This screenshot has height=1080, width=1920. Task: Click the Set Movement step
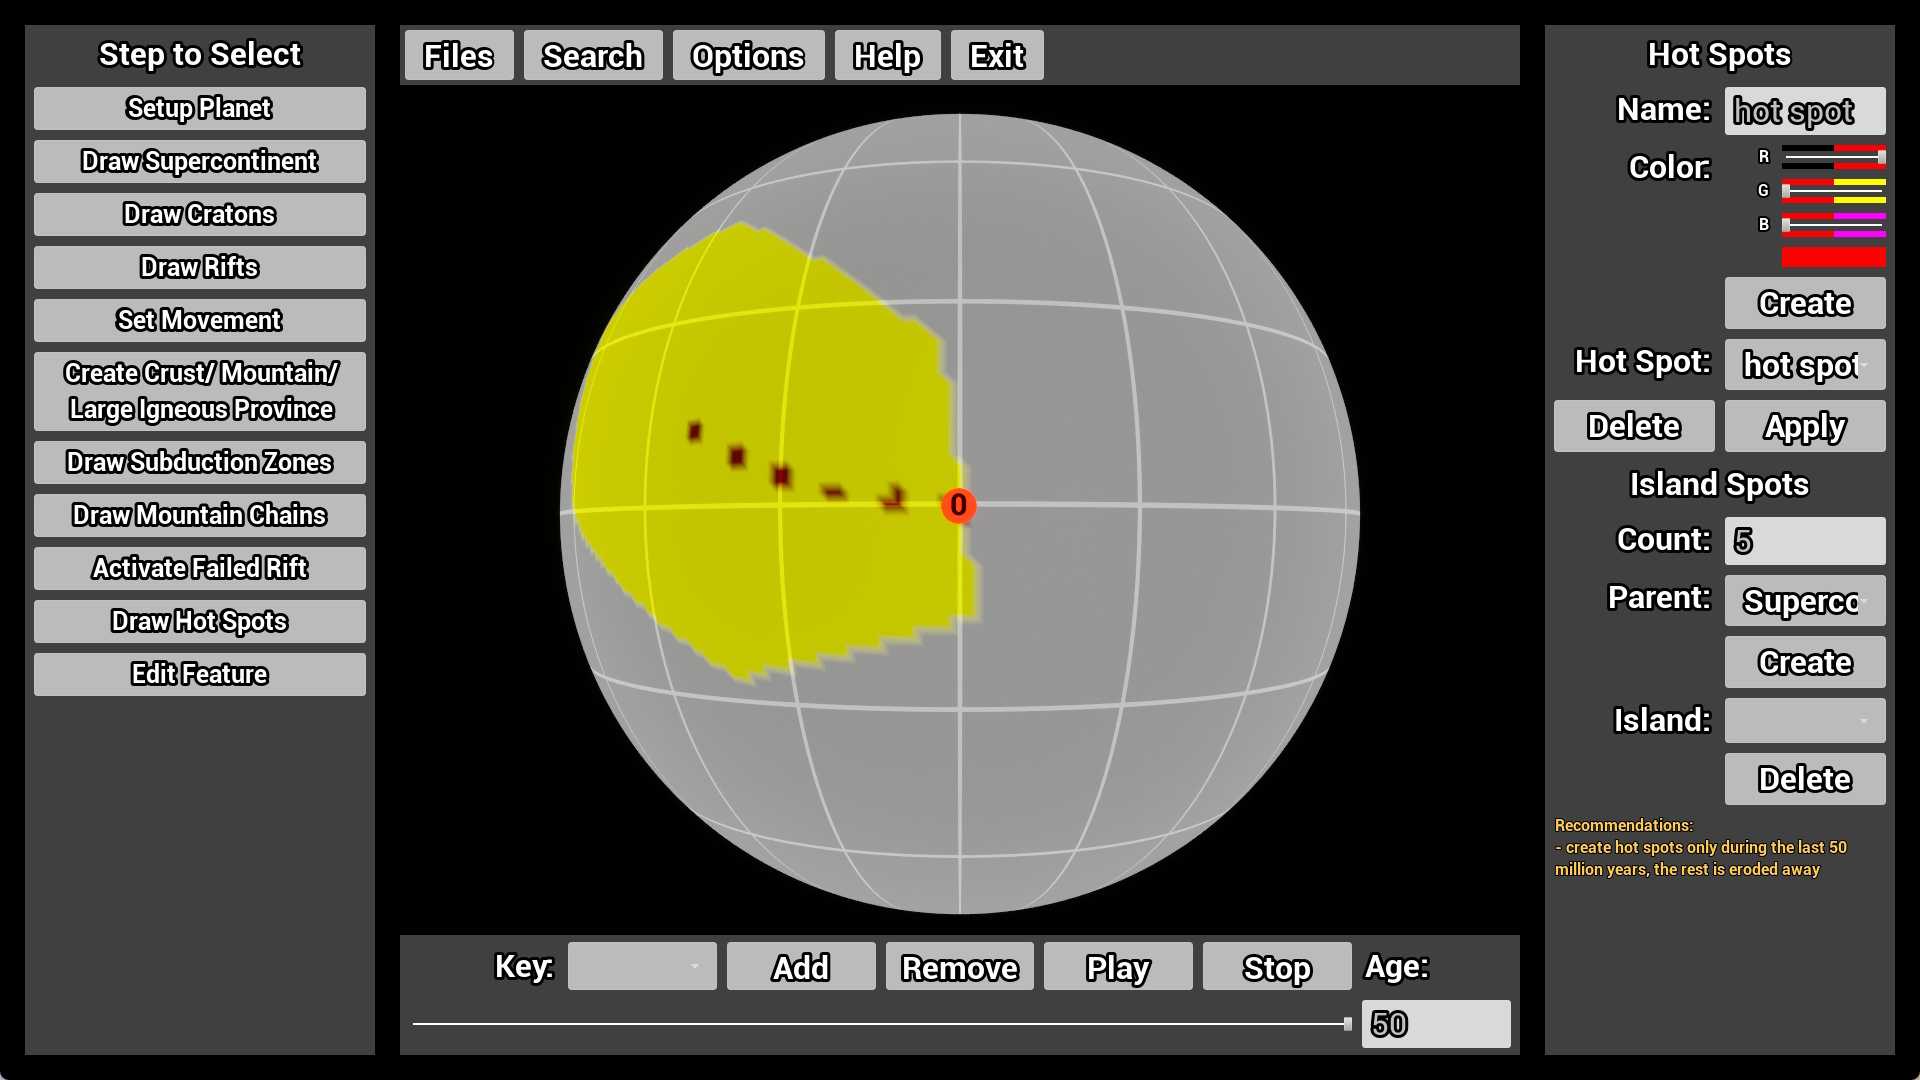tap(199, 320)
